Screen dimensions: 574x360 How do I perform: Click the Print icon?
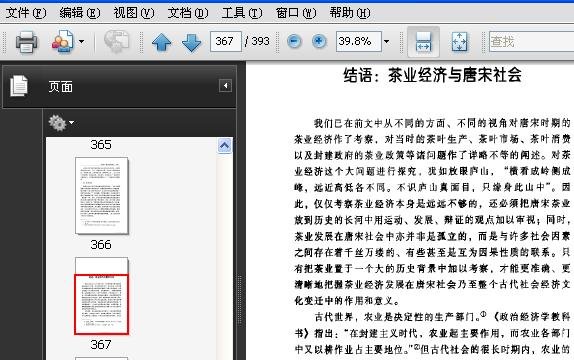[26, 42]
